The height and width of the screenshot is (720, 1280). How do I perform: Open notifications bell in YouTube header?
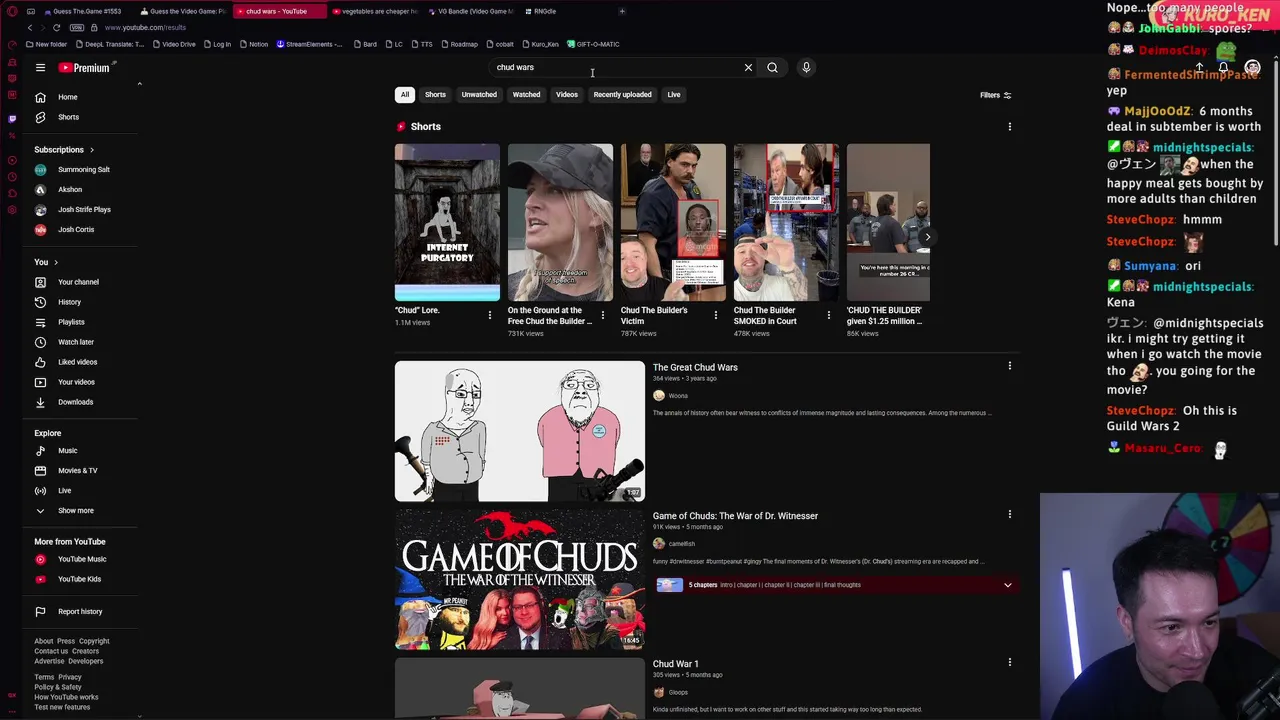1222,68
